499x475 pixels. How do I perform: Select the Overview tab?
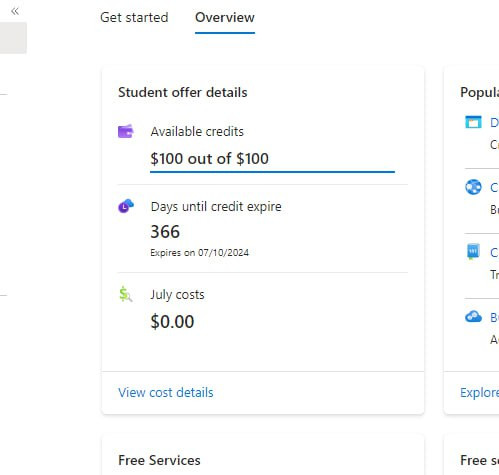[225, 17]
